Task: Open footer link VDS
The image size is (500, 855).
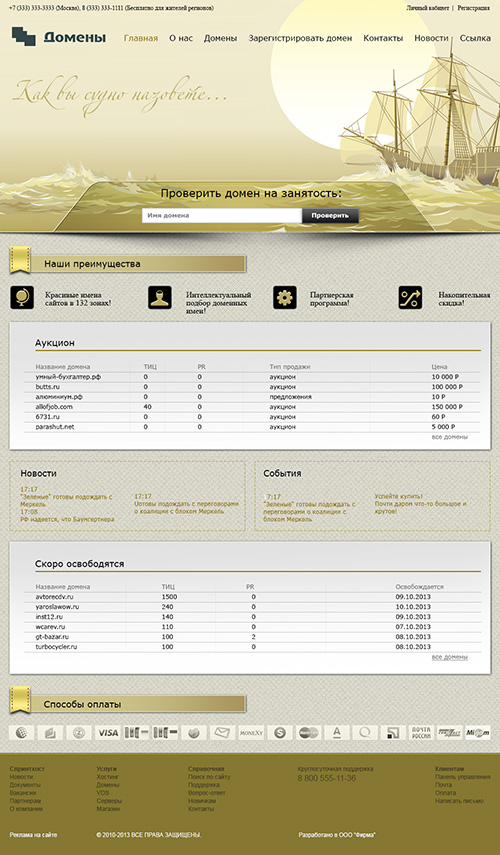Action: point(103,793)
